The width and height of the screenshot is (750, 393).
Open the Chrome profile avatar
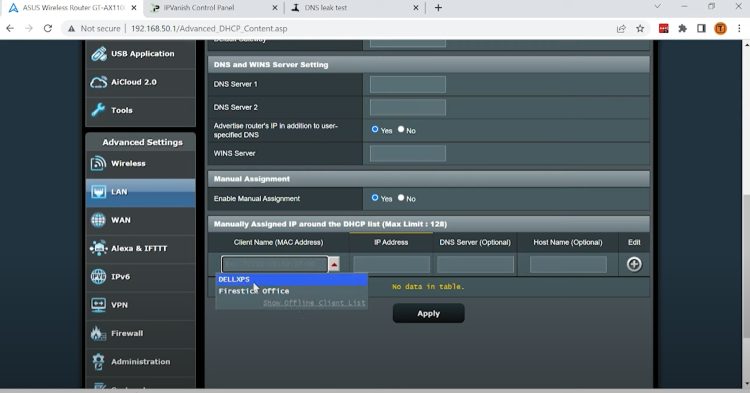coord(720,29)
